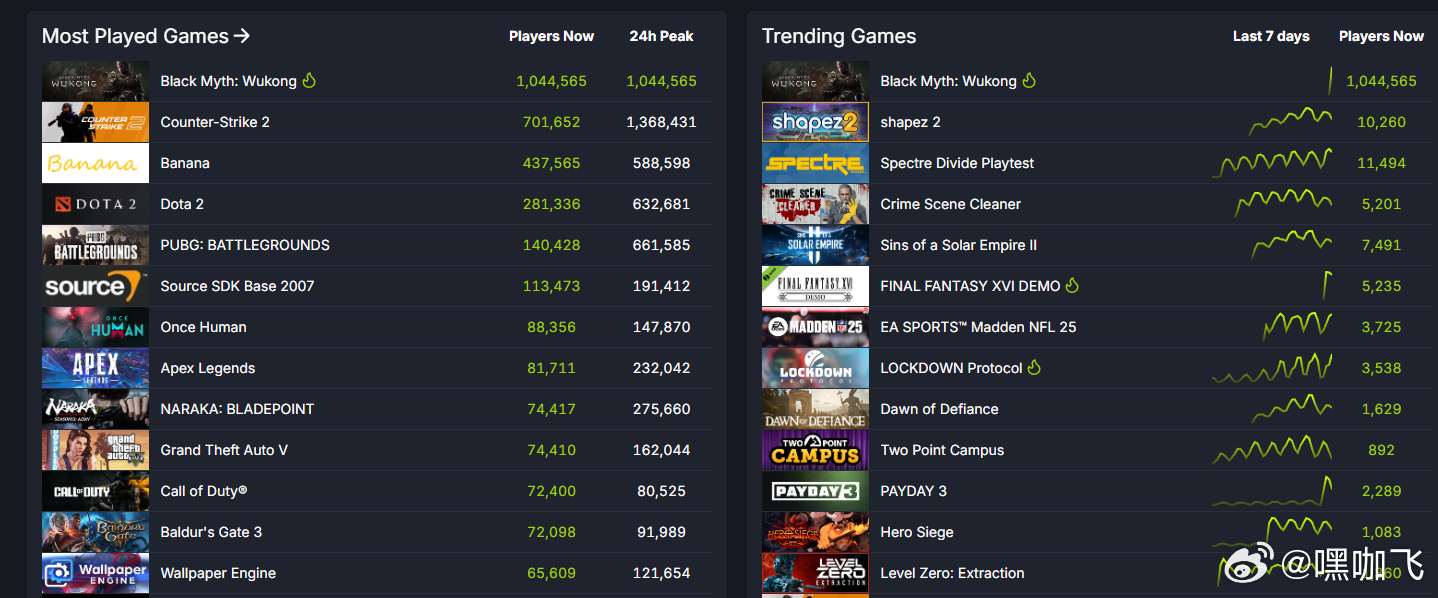Click NARAKA: BLADEPOINT's 24h peak value 275,660
1438x598 pixels.
(661, 409)
